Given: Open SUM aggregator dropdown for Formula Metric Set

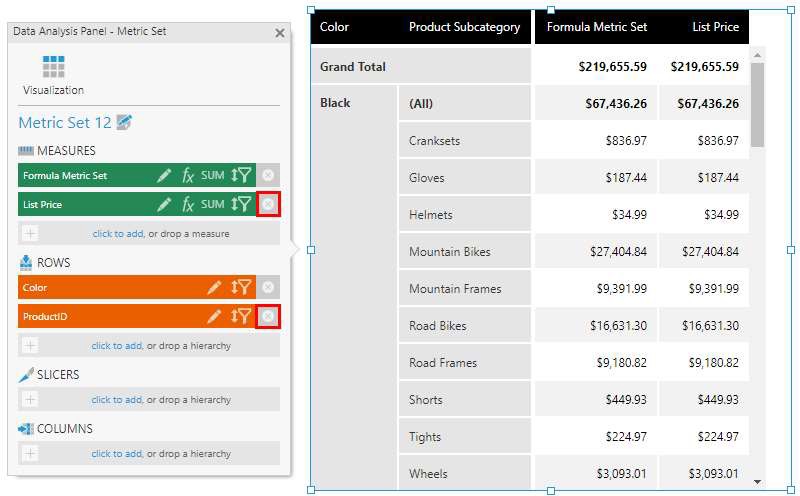Looking at the screenshot, I should tap(212, 175).
